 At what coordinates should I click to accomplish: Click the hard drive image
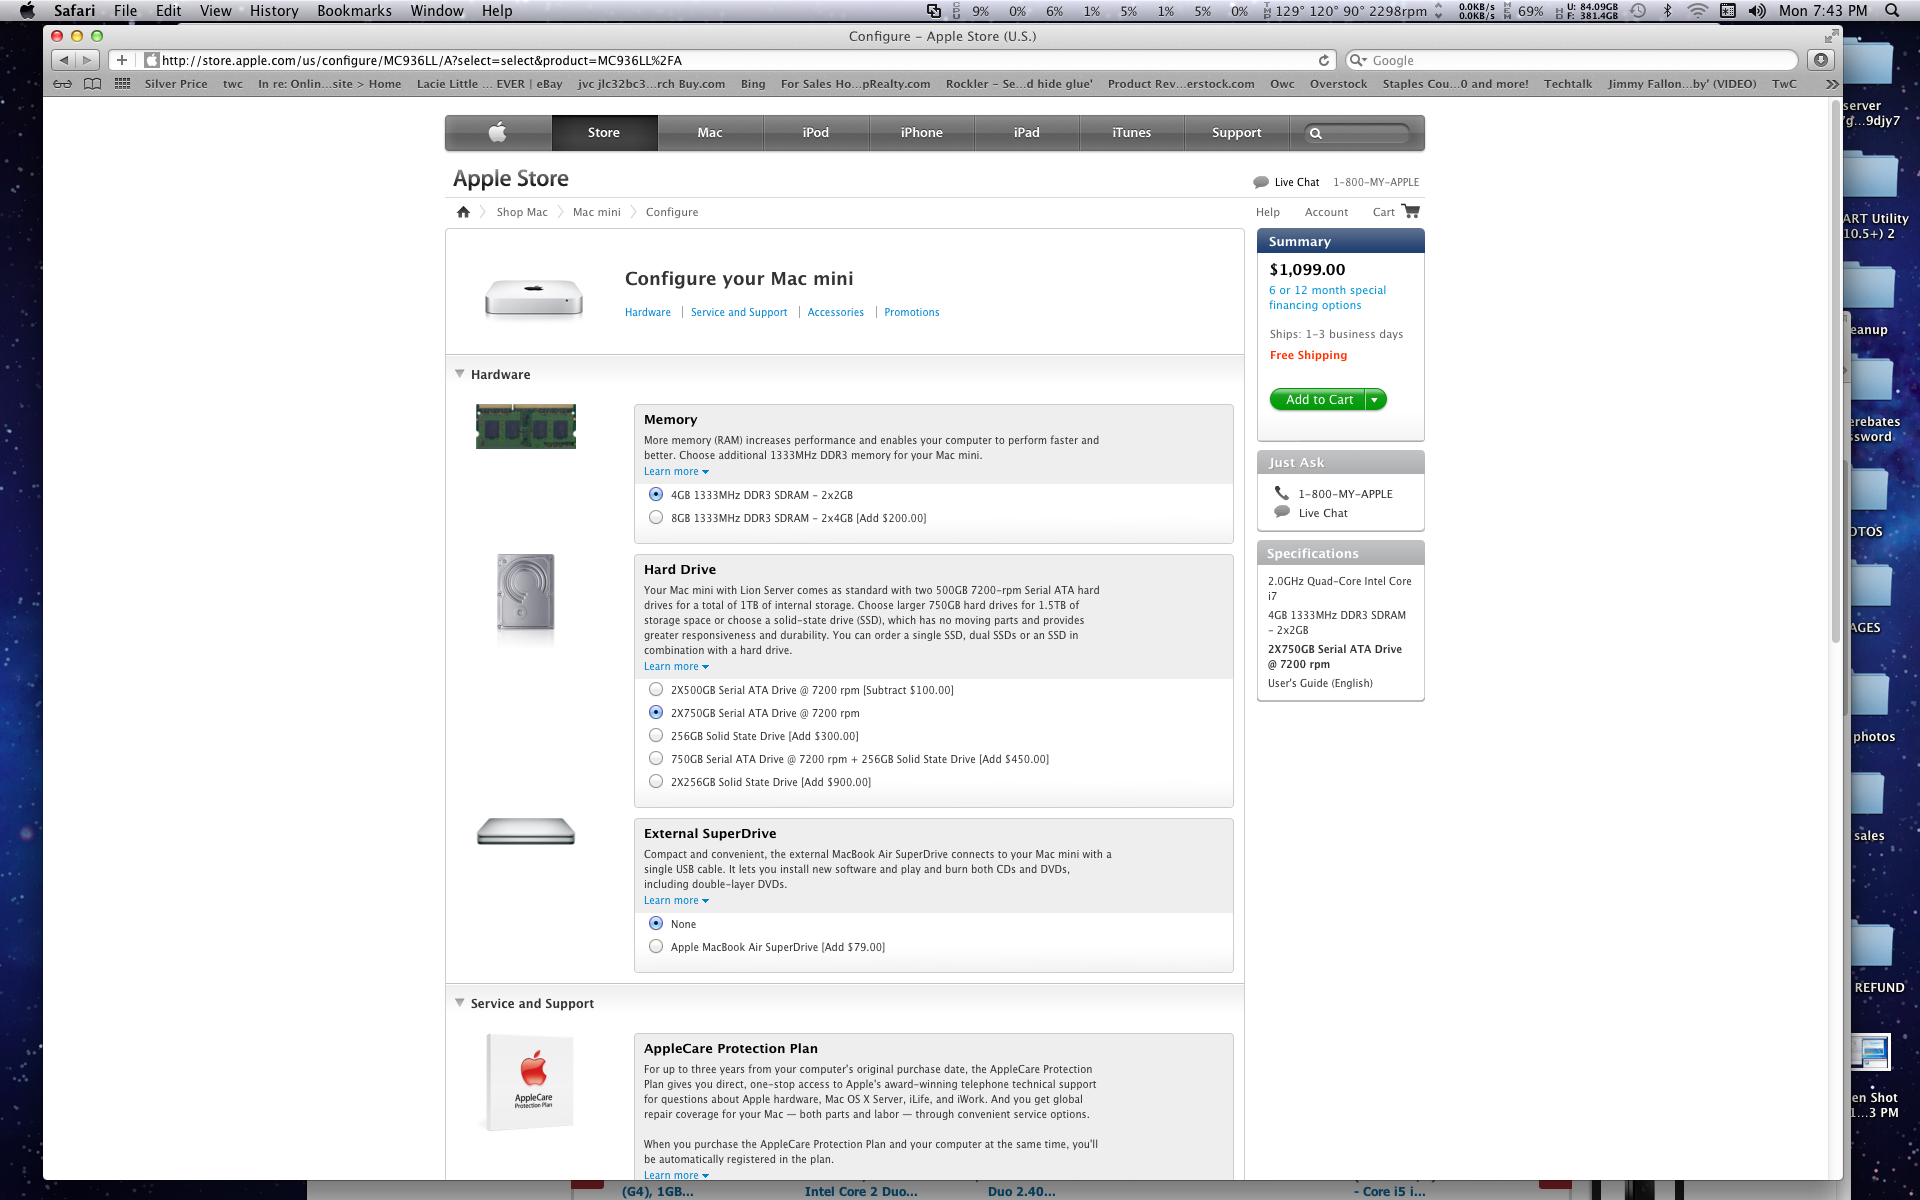(x=526, y=593)
